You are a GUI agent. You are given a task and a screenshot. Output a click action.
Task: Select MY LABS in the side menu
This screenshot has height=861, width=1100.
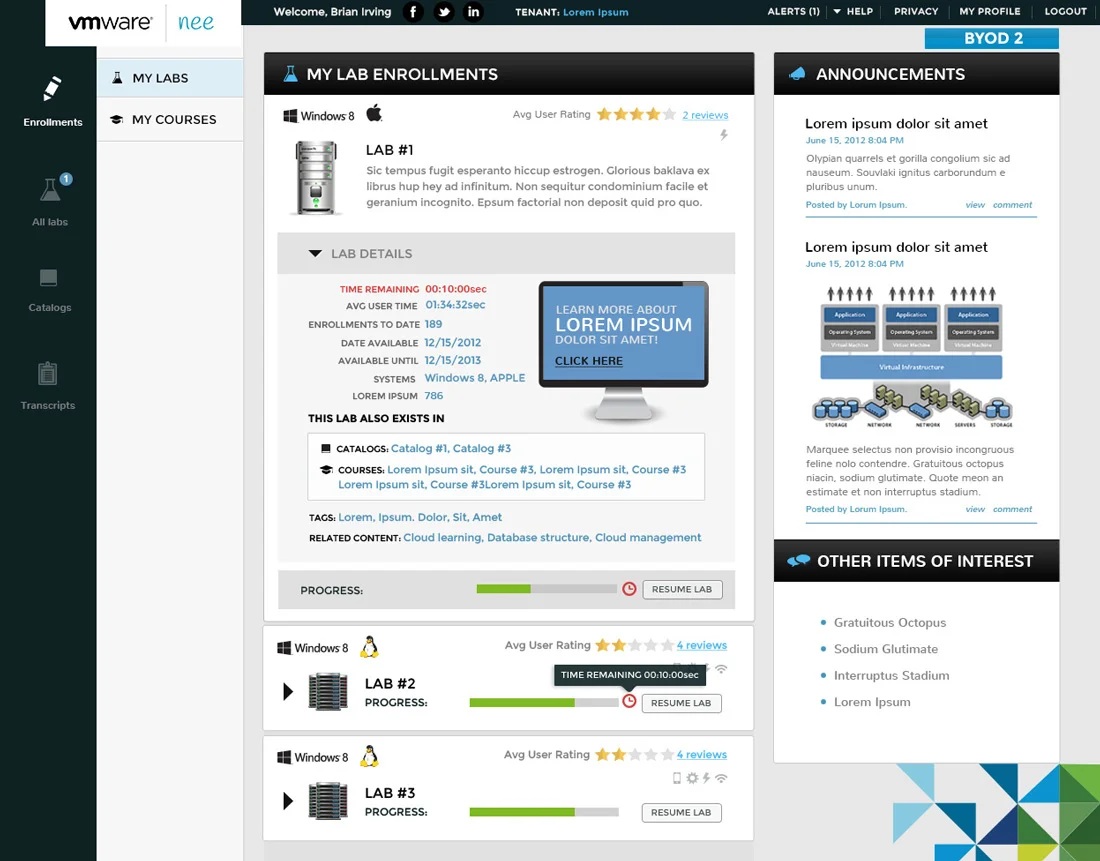coord(170,78)
